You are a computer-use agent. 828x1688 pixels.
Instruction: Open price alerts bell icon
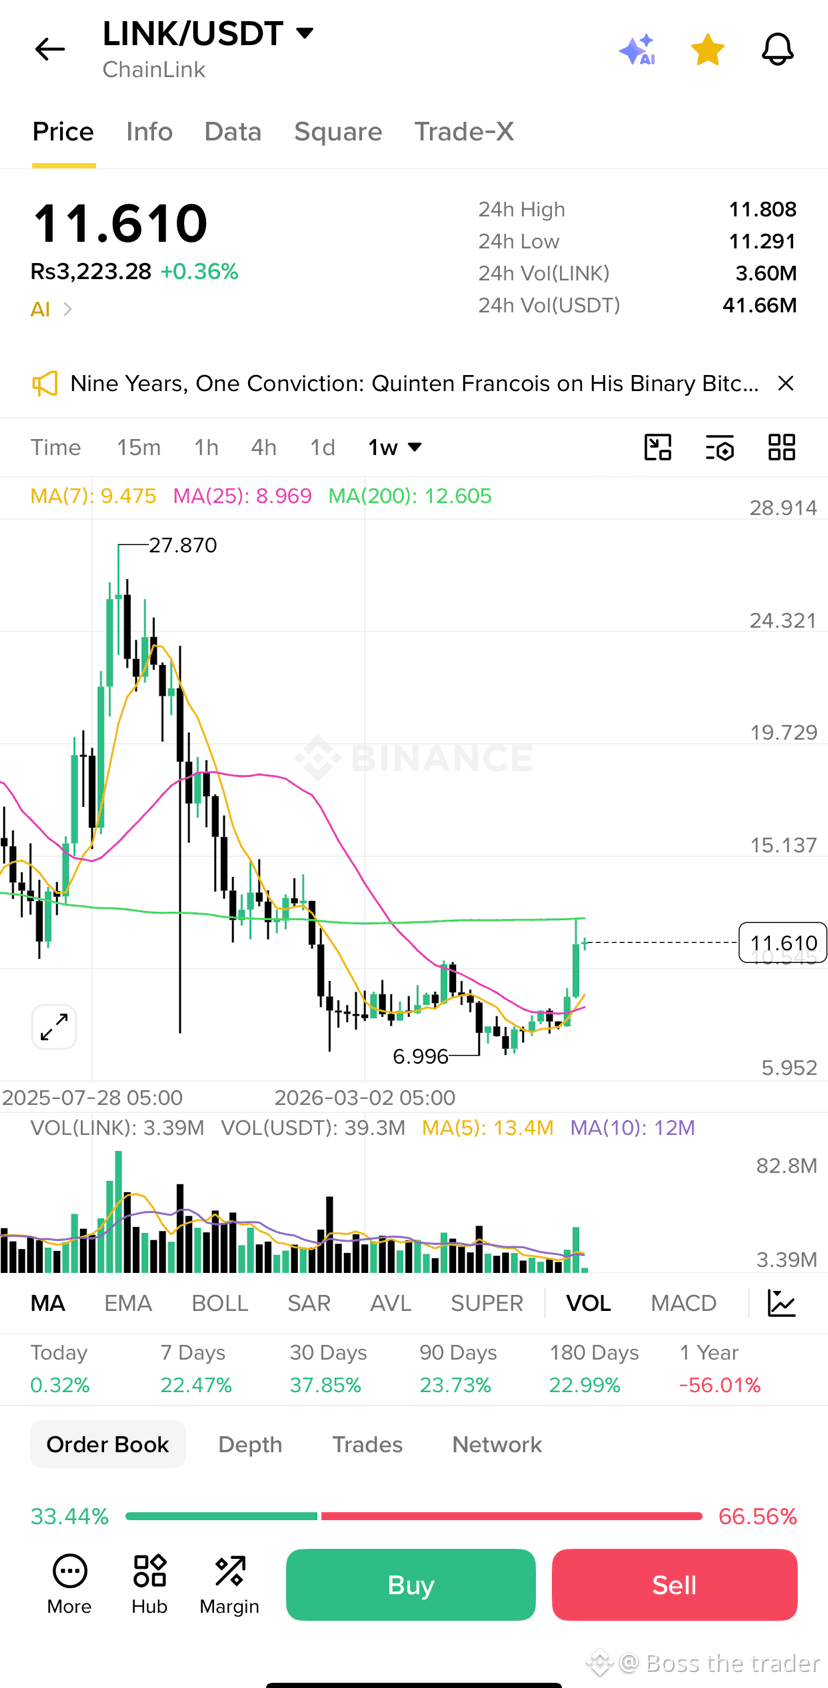(x=778, y=49)
